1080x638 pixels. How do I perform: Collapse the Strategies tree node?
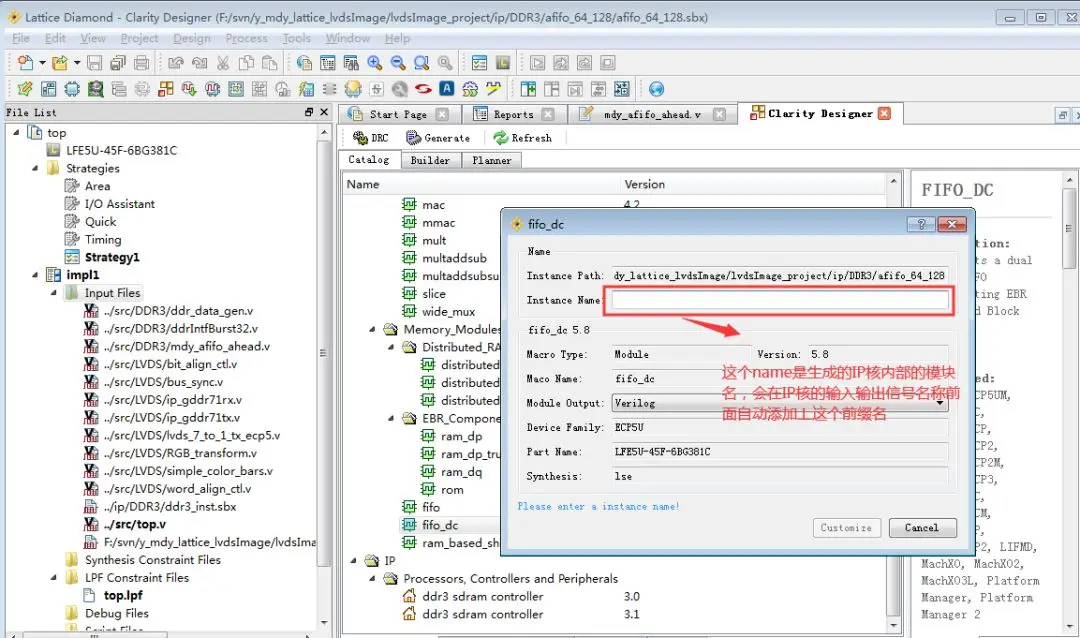tap(34, 167)
